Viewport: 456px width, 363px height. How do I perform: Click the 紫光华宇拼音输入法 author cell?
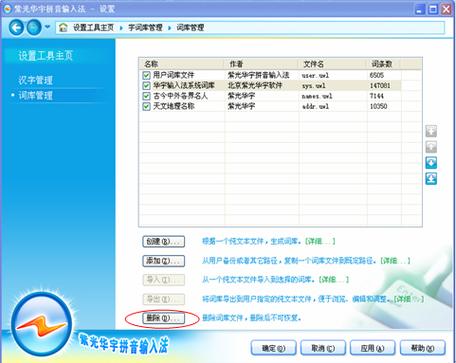tap(258, 75)
